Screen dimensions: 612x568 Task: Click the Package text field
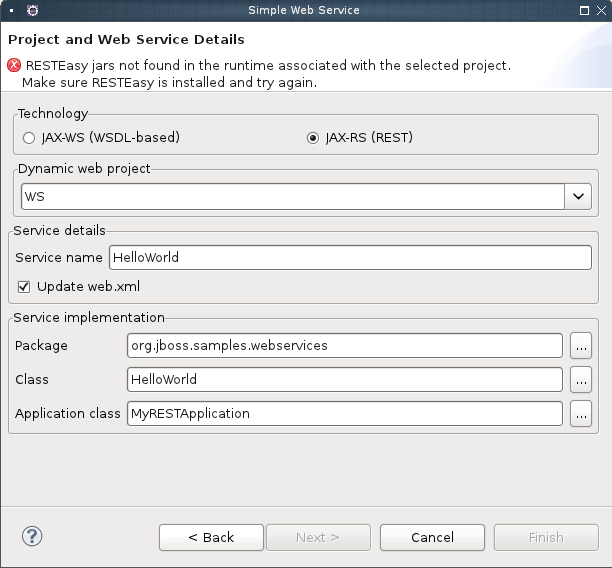pyautogui.click(x=345, y=345)
